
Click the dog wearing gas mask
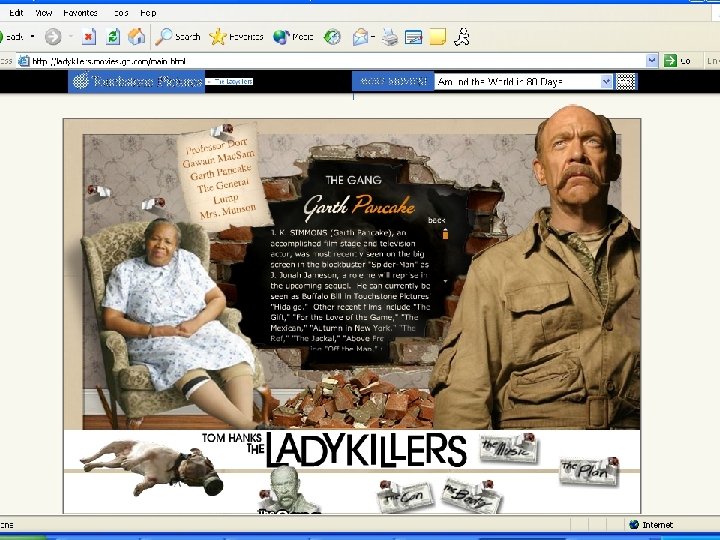point(152,467)
